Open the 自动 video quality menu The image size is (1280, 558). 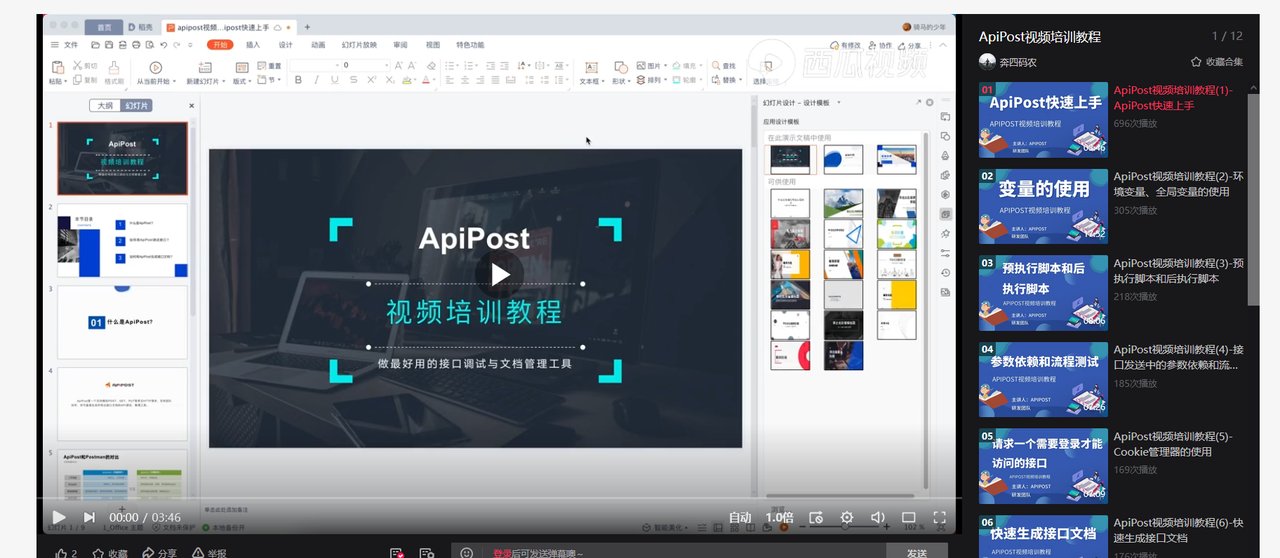740,517
